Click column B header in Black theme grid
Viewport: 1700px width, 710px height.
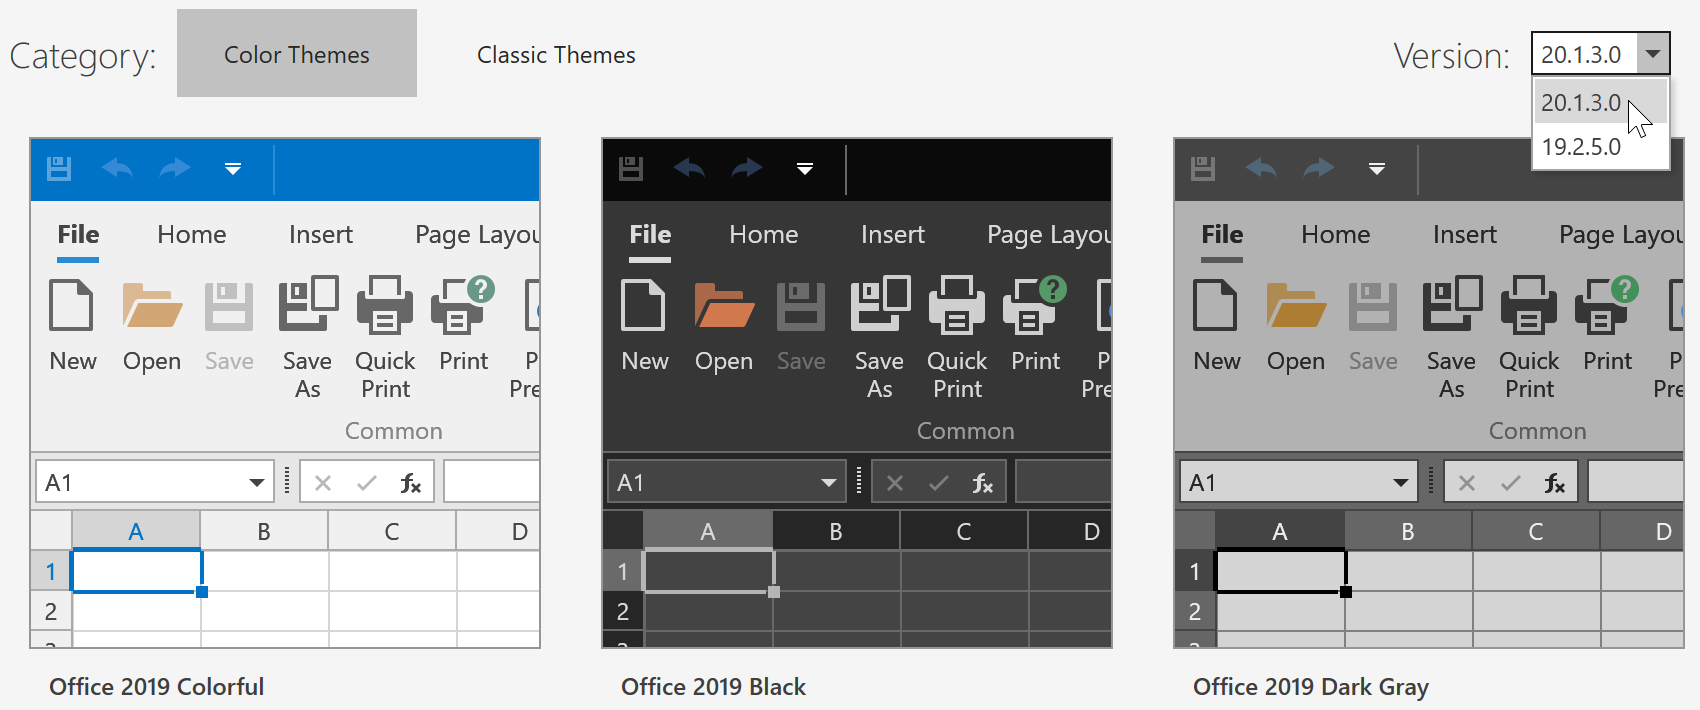(836, 532)
